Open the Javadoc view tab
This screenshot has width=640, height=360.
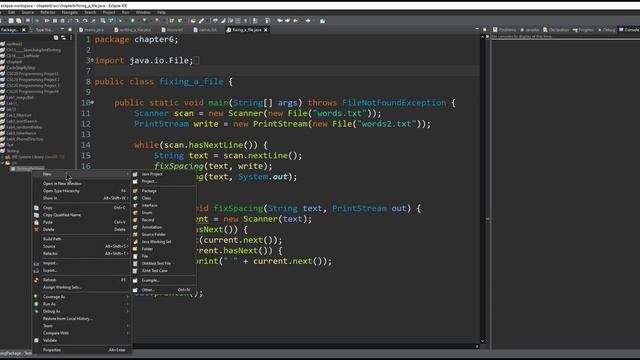pyautogui.click(x=529, y=30)
